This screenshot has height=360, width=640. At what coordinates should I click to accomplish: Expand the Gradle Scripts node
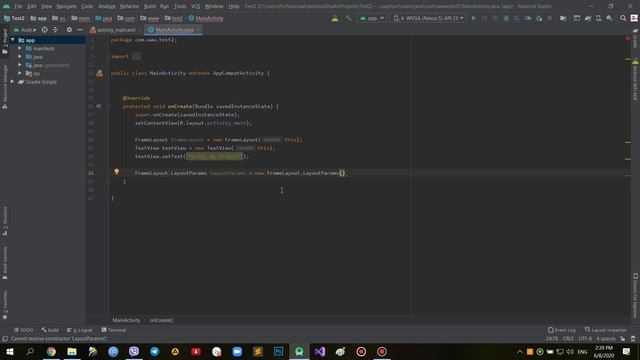tap(13, 82)
